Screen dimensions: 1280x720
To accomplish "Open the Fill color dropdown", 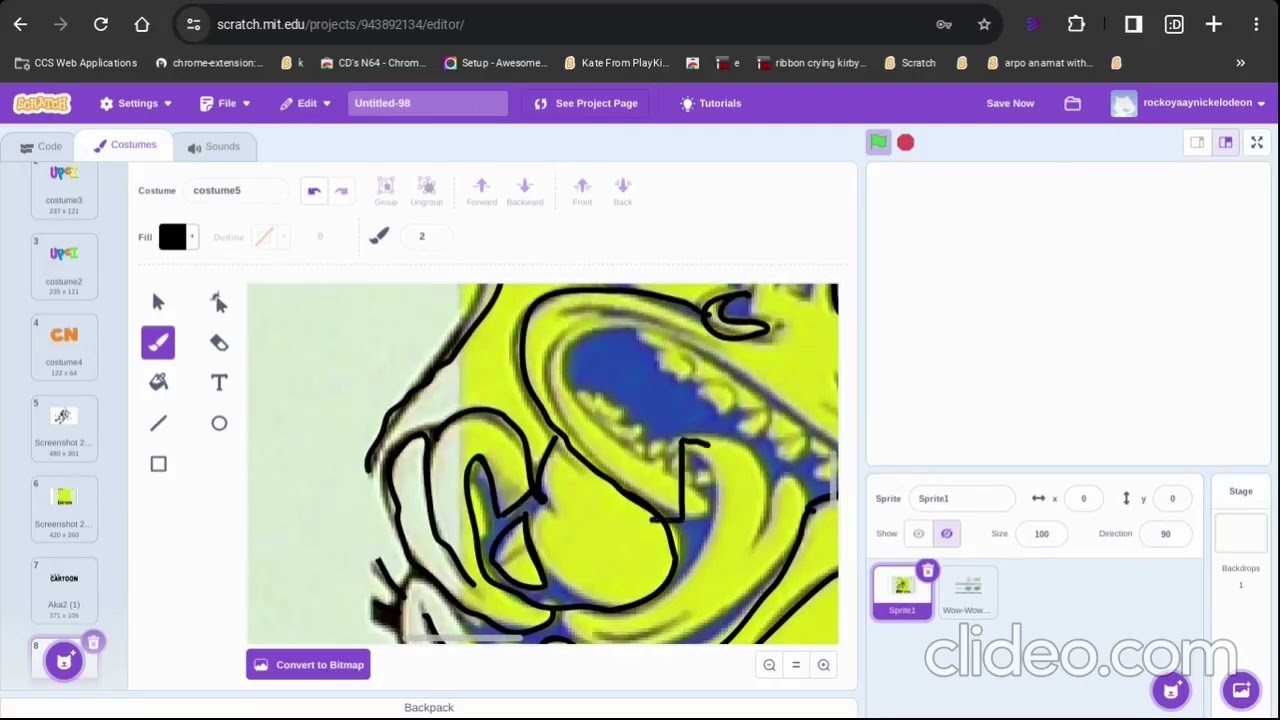I will [178, 237].
